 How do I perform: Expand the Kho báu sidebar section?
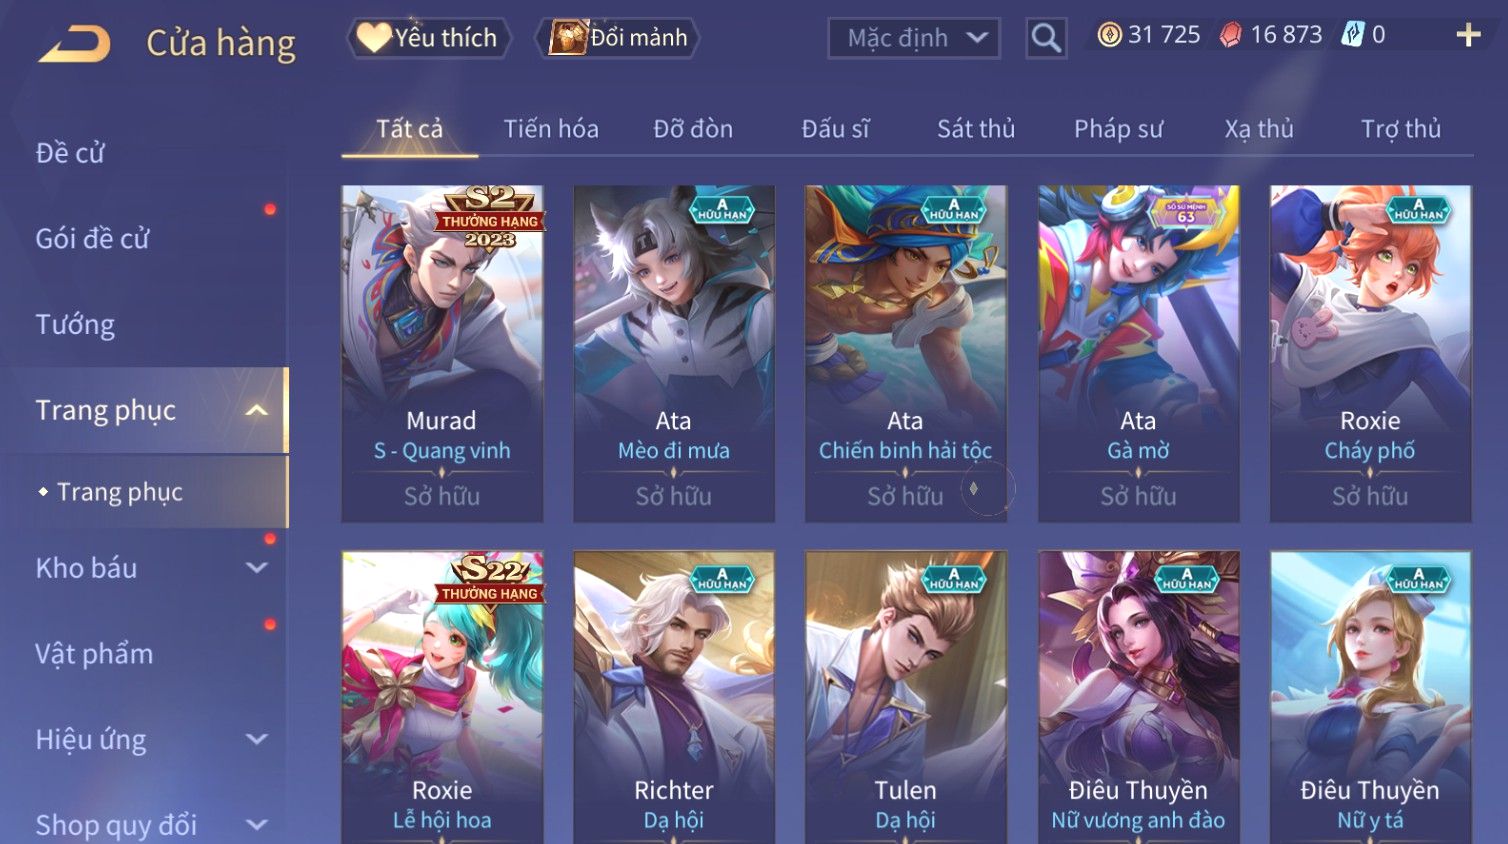257,568
